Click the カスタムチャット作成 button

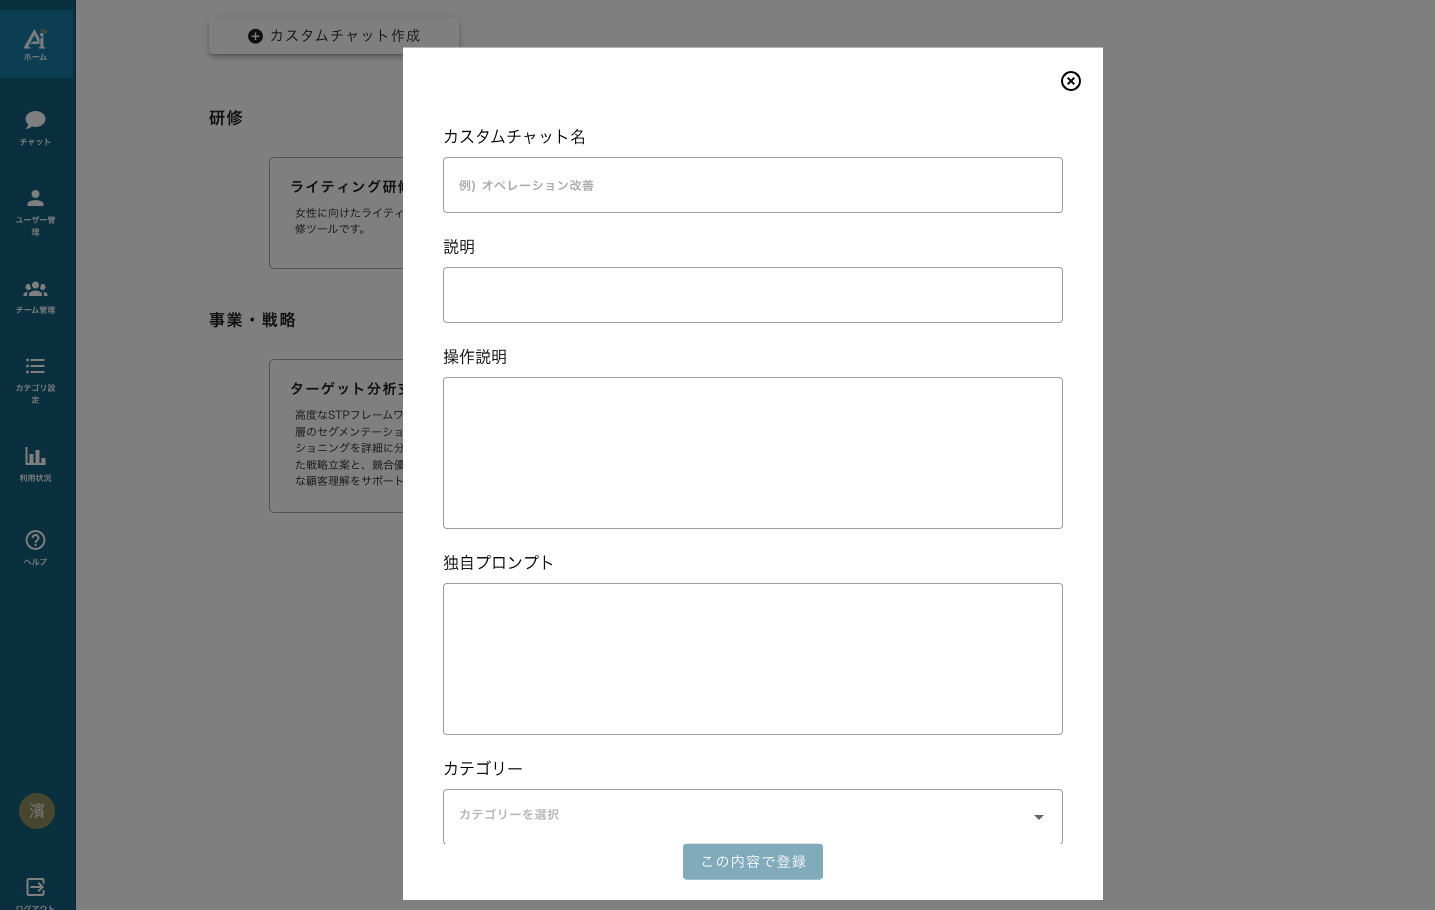coord(333,36)
